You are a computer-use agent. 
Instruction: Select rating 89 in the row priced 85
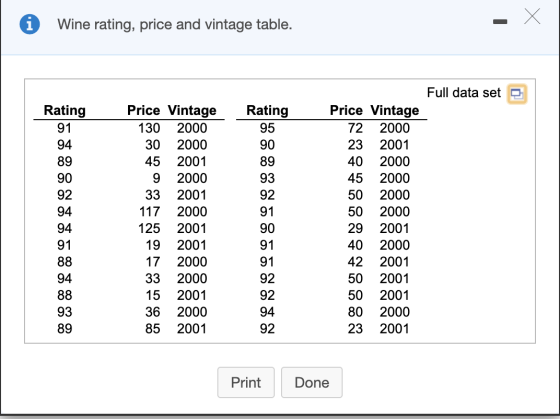pyautogui.click(x=64, y=329)
